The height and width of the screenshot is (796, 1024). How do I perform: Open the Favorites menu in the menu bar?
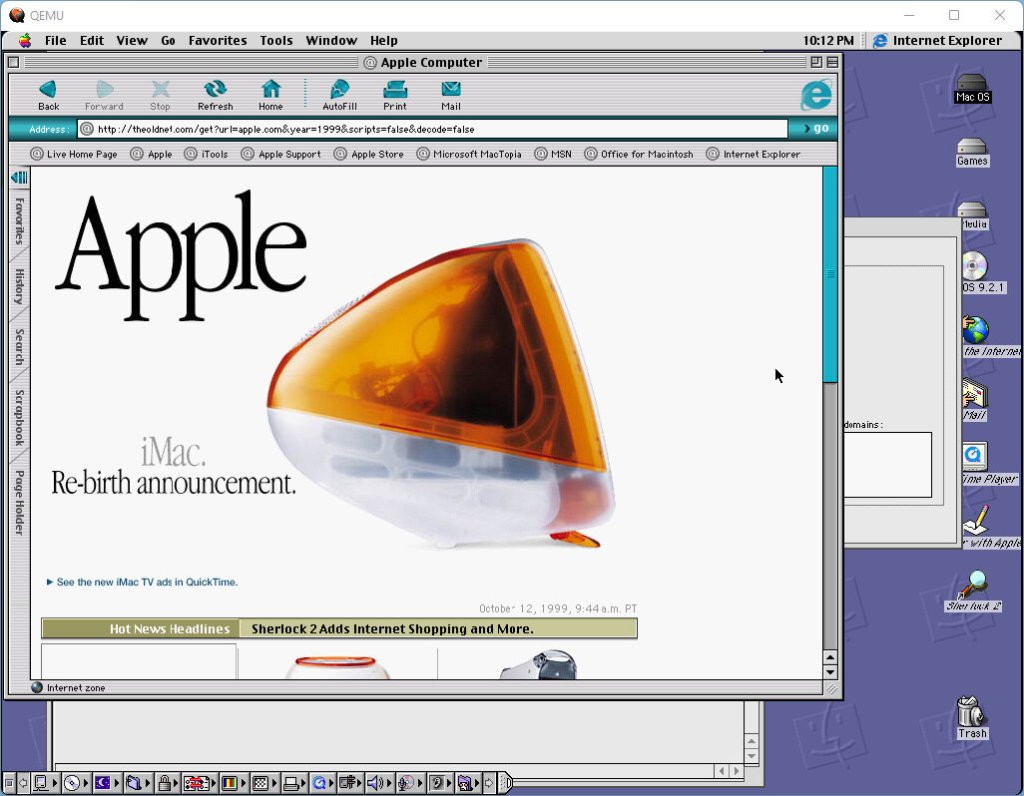(x=217, y=41)
